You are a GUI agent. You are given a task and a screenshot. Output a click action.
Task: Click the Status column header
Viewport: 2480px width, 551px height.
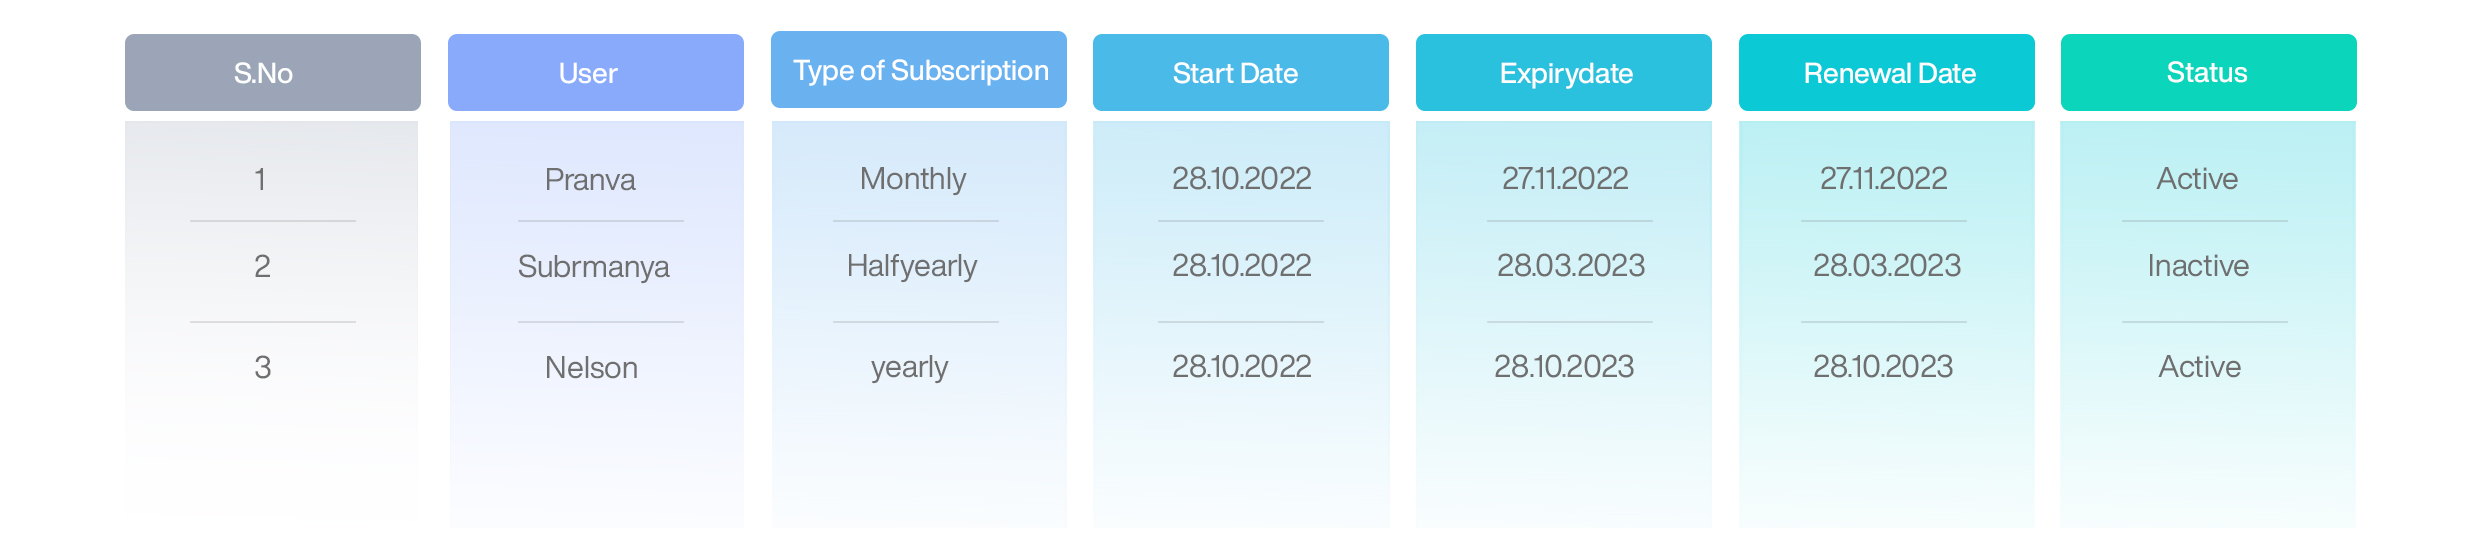[2209, 73]
